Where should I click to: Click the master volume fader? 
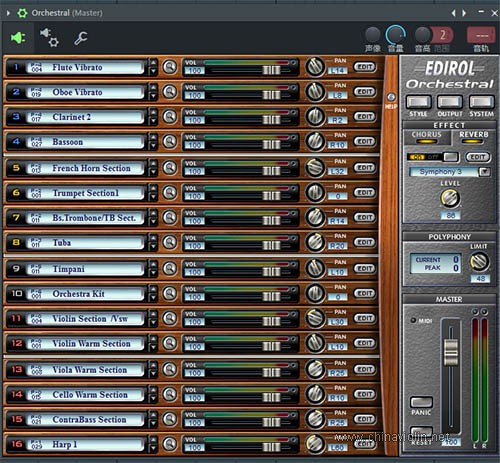coord(451,352)
